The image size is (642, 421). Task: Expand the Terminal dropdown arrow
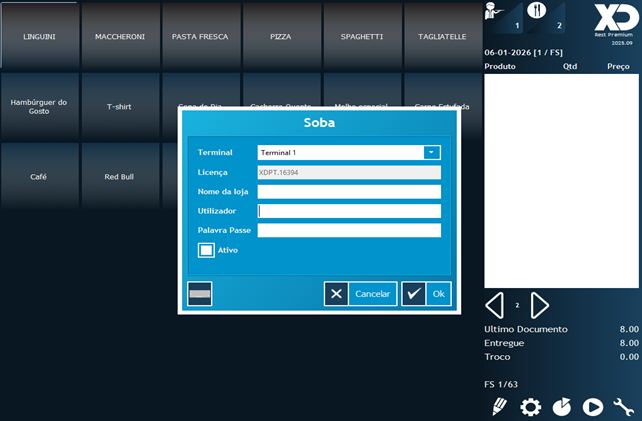click(x=432, y=152)
